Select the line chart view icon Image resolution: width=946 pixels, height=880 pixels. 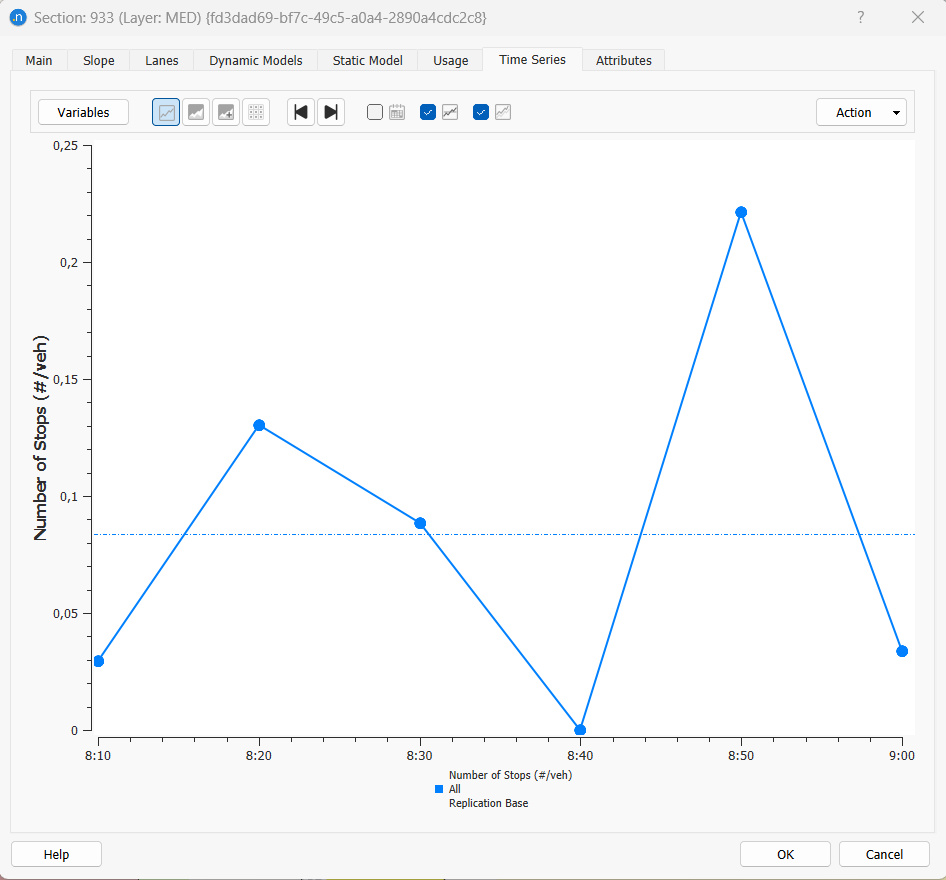pos(166,112)
